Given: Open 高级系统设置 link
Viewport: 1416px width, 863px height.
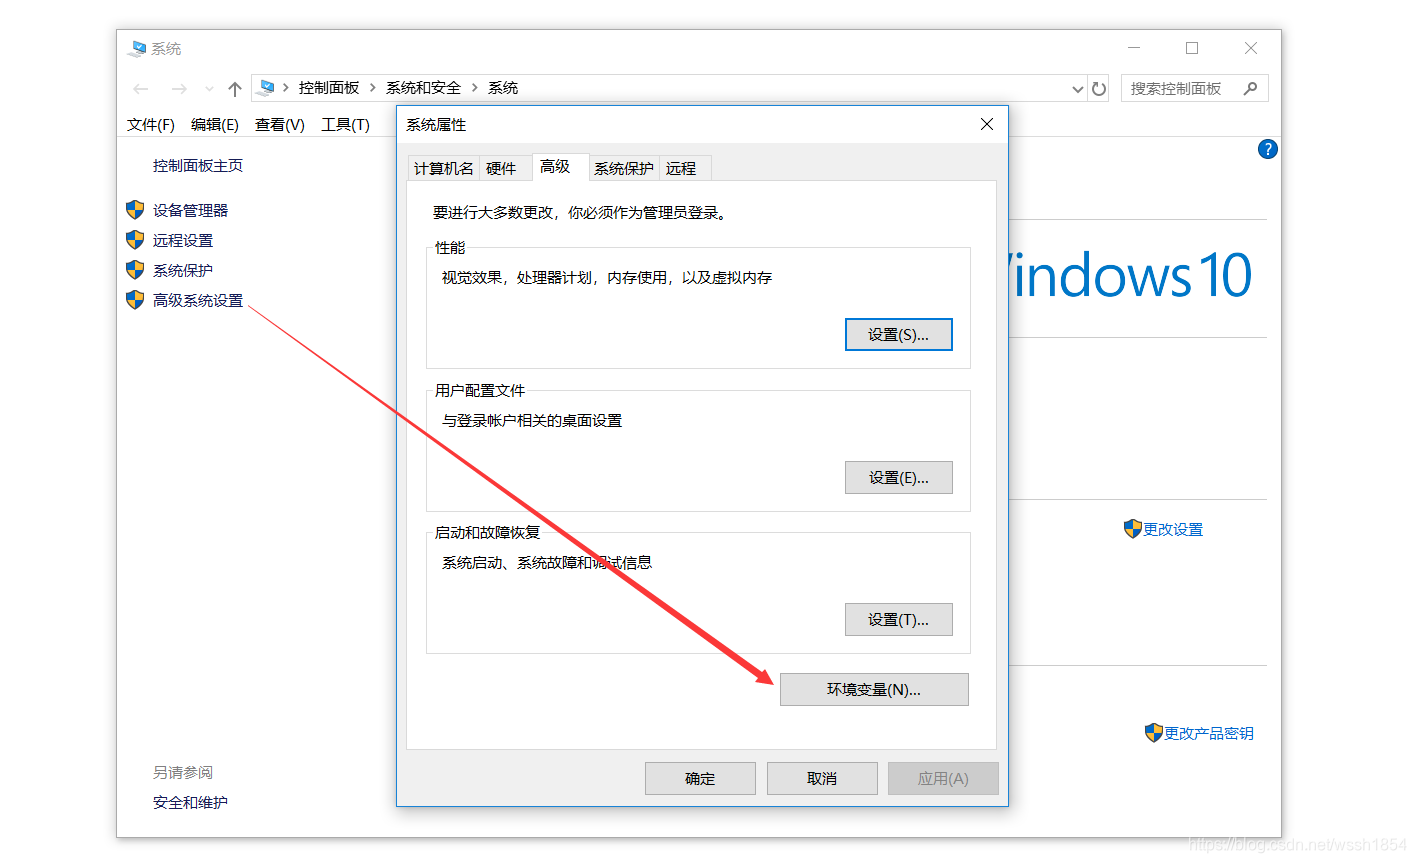Looking at the screenshot, I should [198, 300].
